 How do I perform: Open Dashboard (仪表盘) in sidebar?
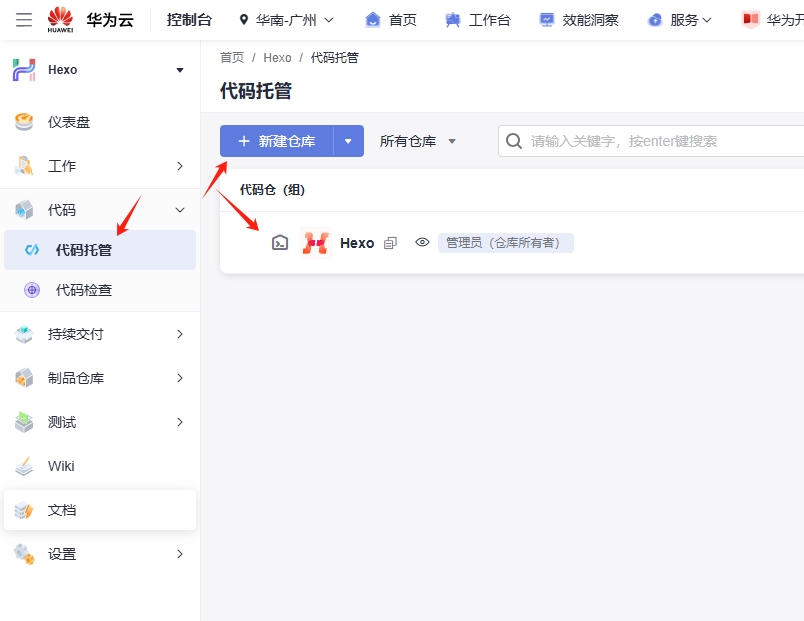point(68,122)
